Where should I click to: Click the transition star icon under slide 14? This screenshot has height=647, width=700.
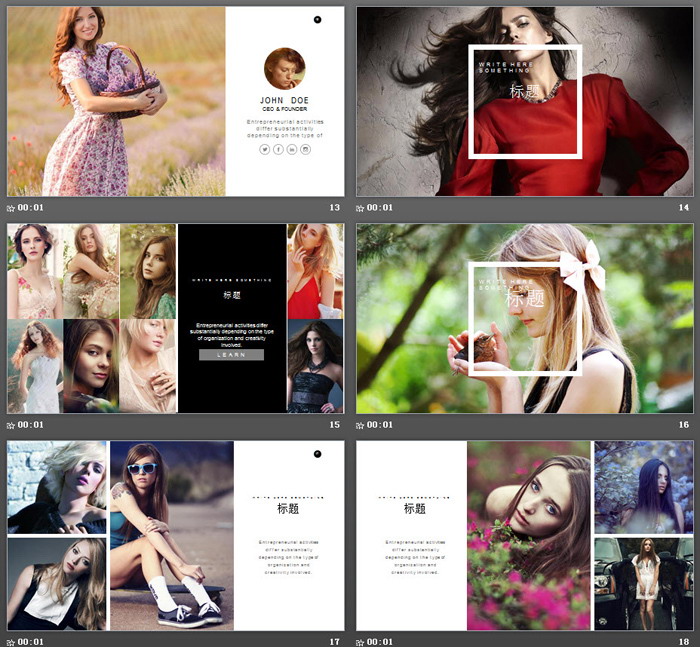(x=360, y=208)
